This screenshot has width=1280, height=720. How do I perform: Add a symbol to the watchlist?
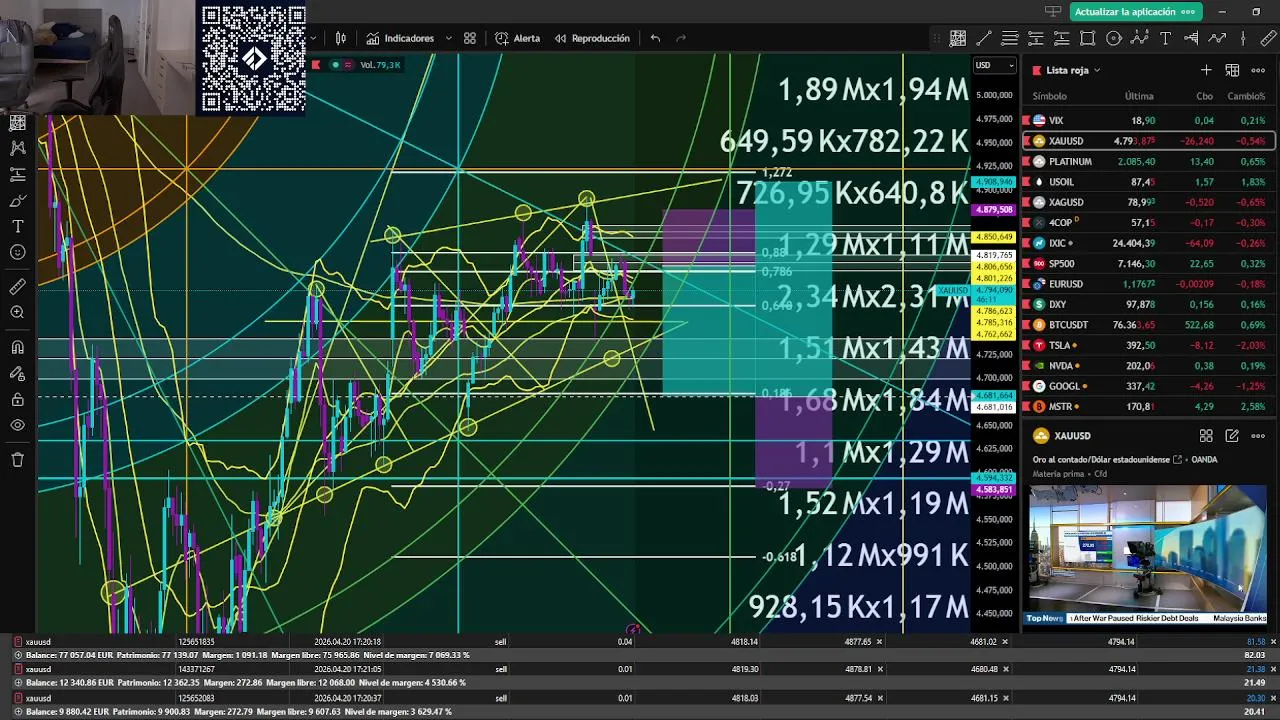click(x=1206, y=70)
